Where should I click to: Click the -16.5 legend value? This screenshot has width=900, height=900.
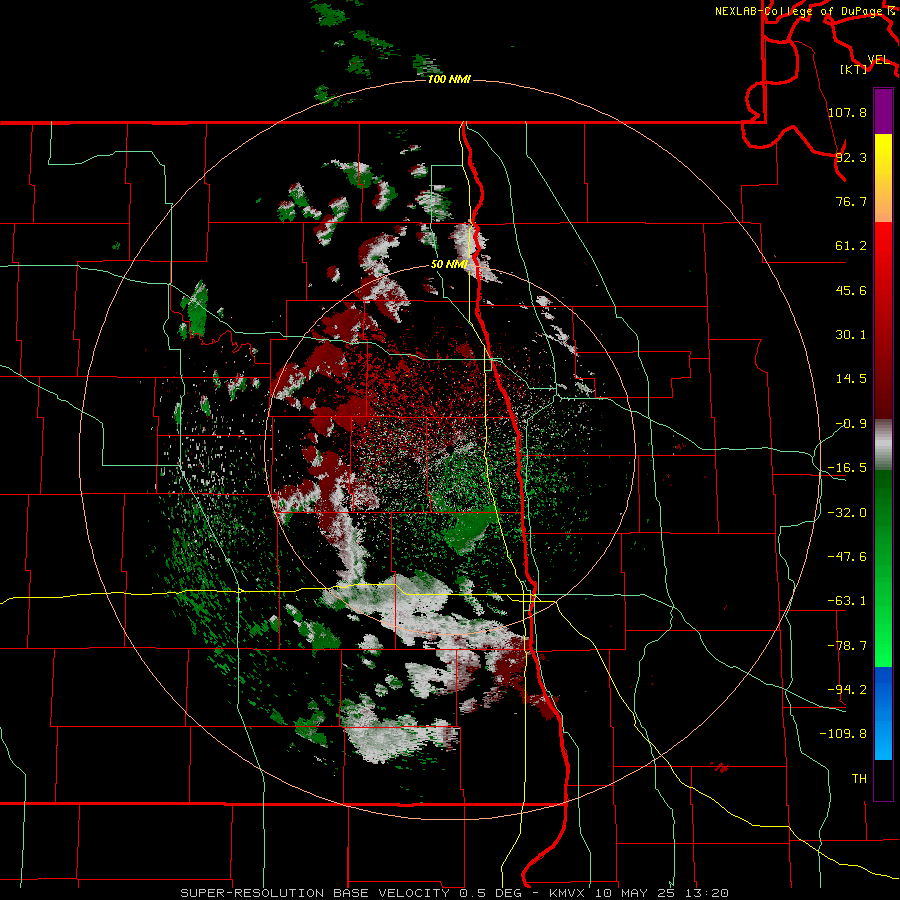point(847,468)
